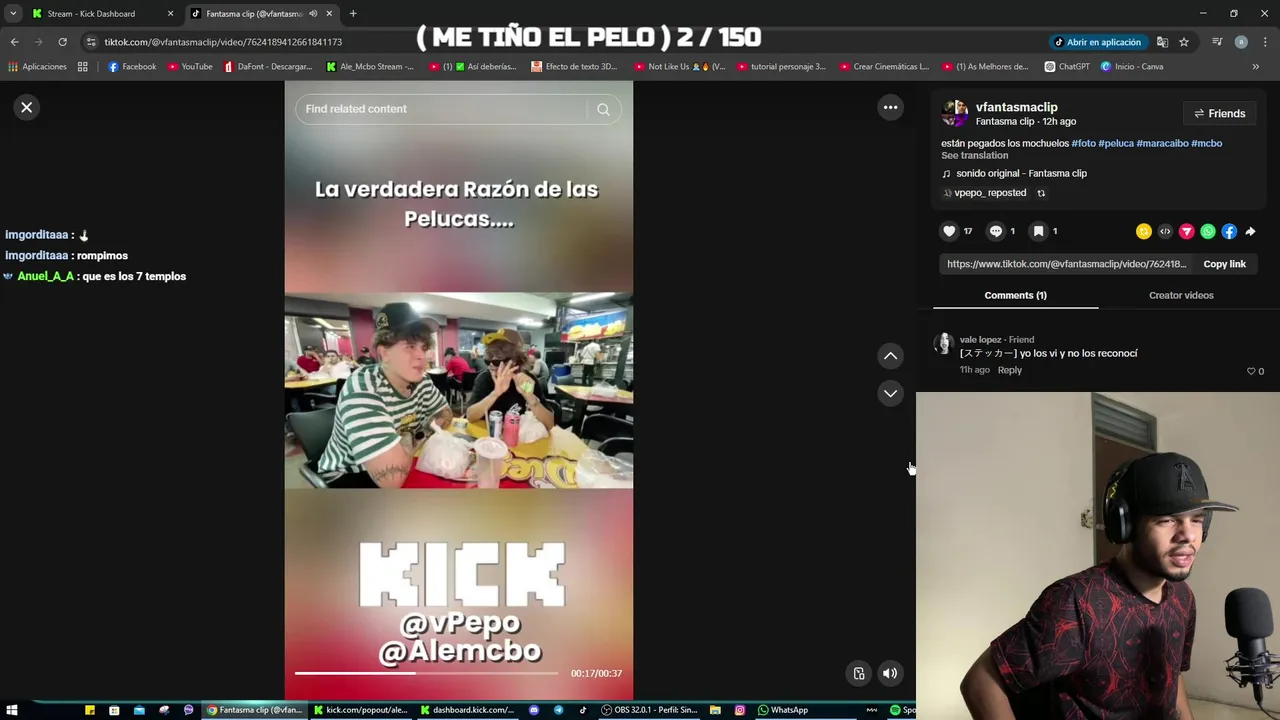
Task: Click Copy link button
Action: click(x=1224, y=264)
